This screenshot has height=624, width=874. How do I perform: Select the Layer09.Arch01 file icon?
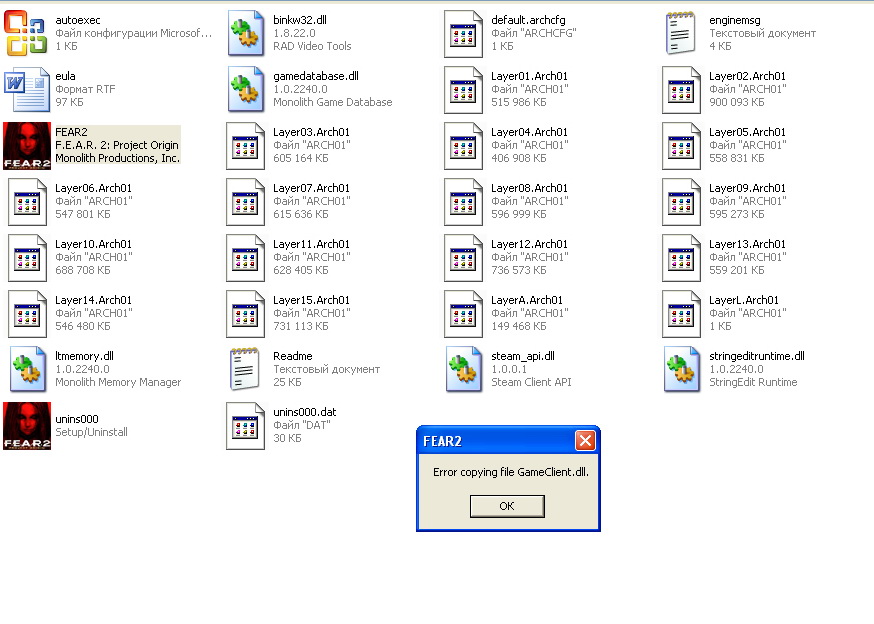pos(681,202)
